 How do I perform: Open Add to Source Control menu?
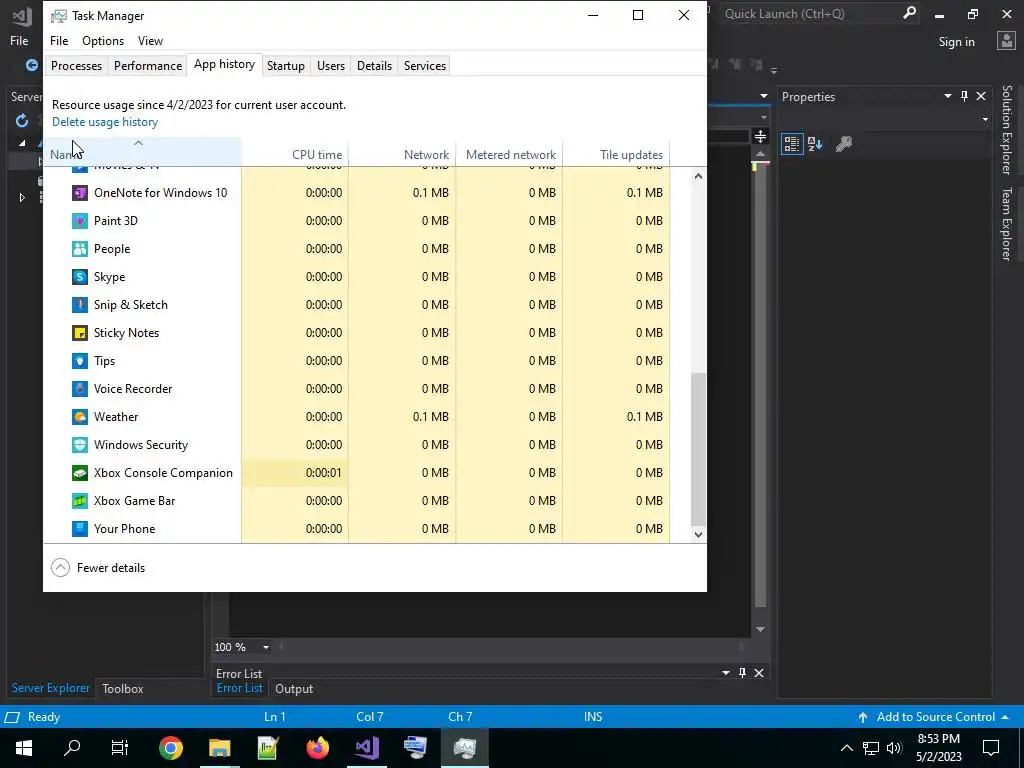(x=934, y=717)
